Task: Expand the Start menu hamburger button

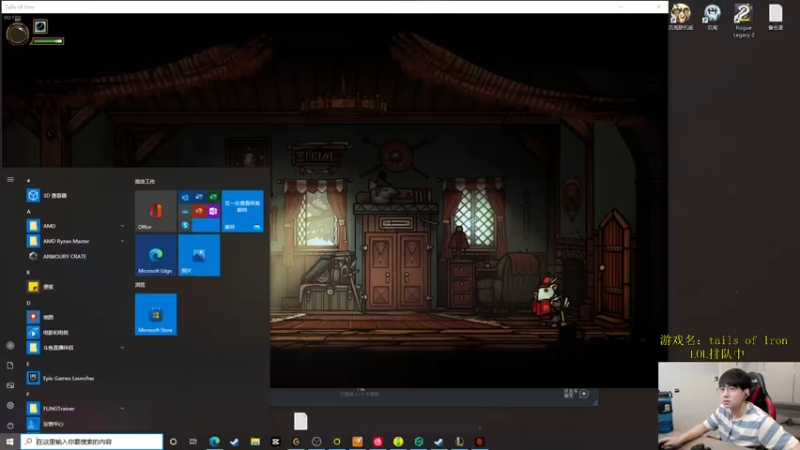Action: [10, 180]
